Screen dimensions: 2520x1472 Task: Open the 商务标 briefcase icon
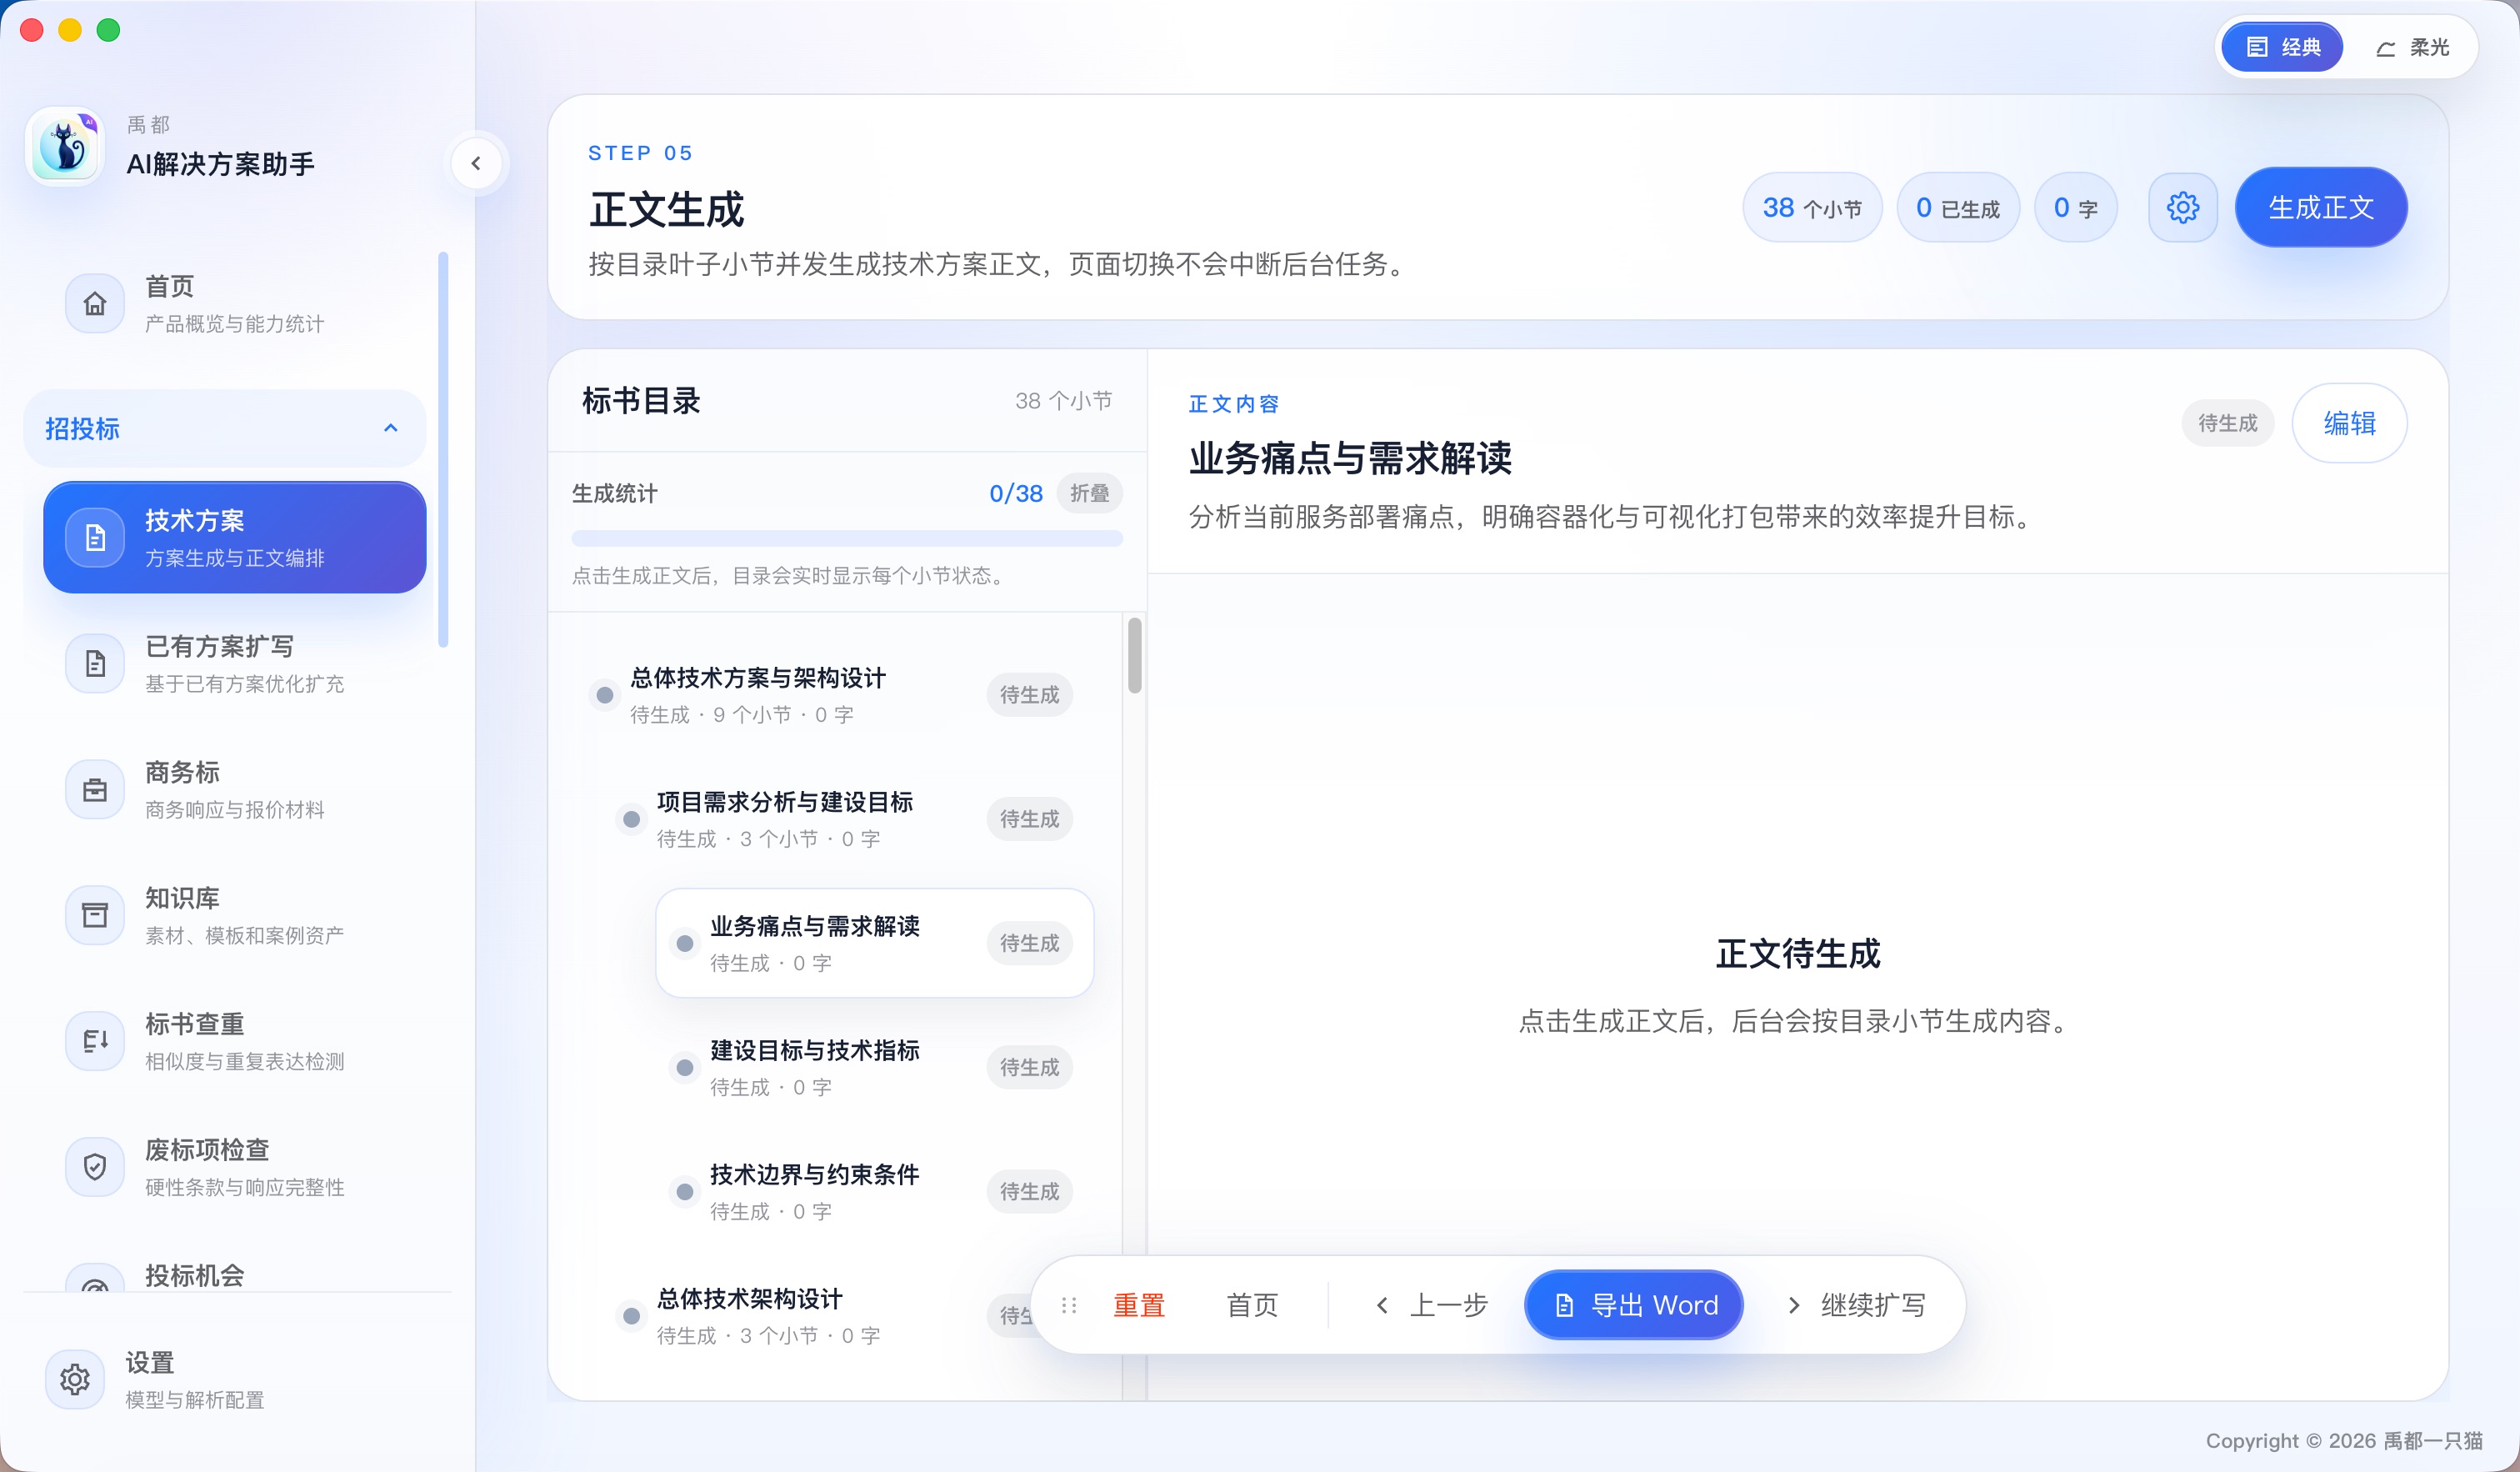pyautogui.click(x=95, y=790)
